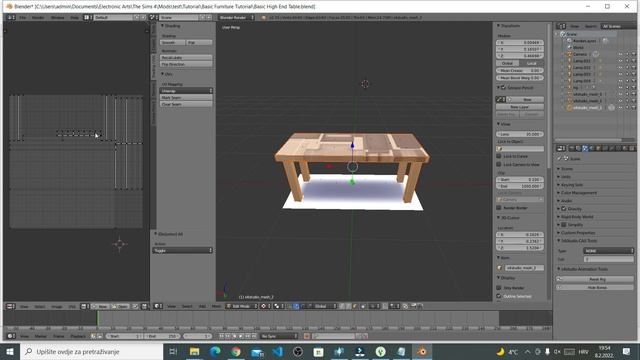Click Flip Direction button
The image size is (640, 360).
click(x=186, y=64)
